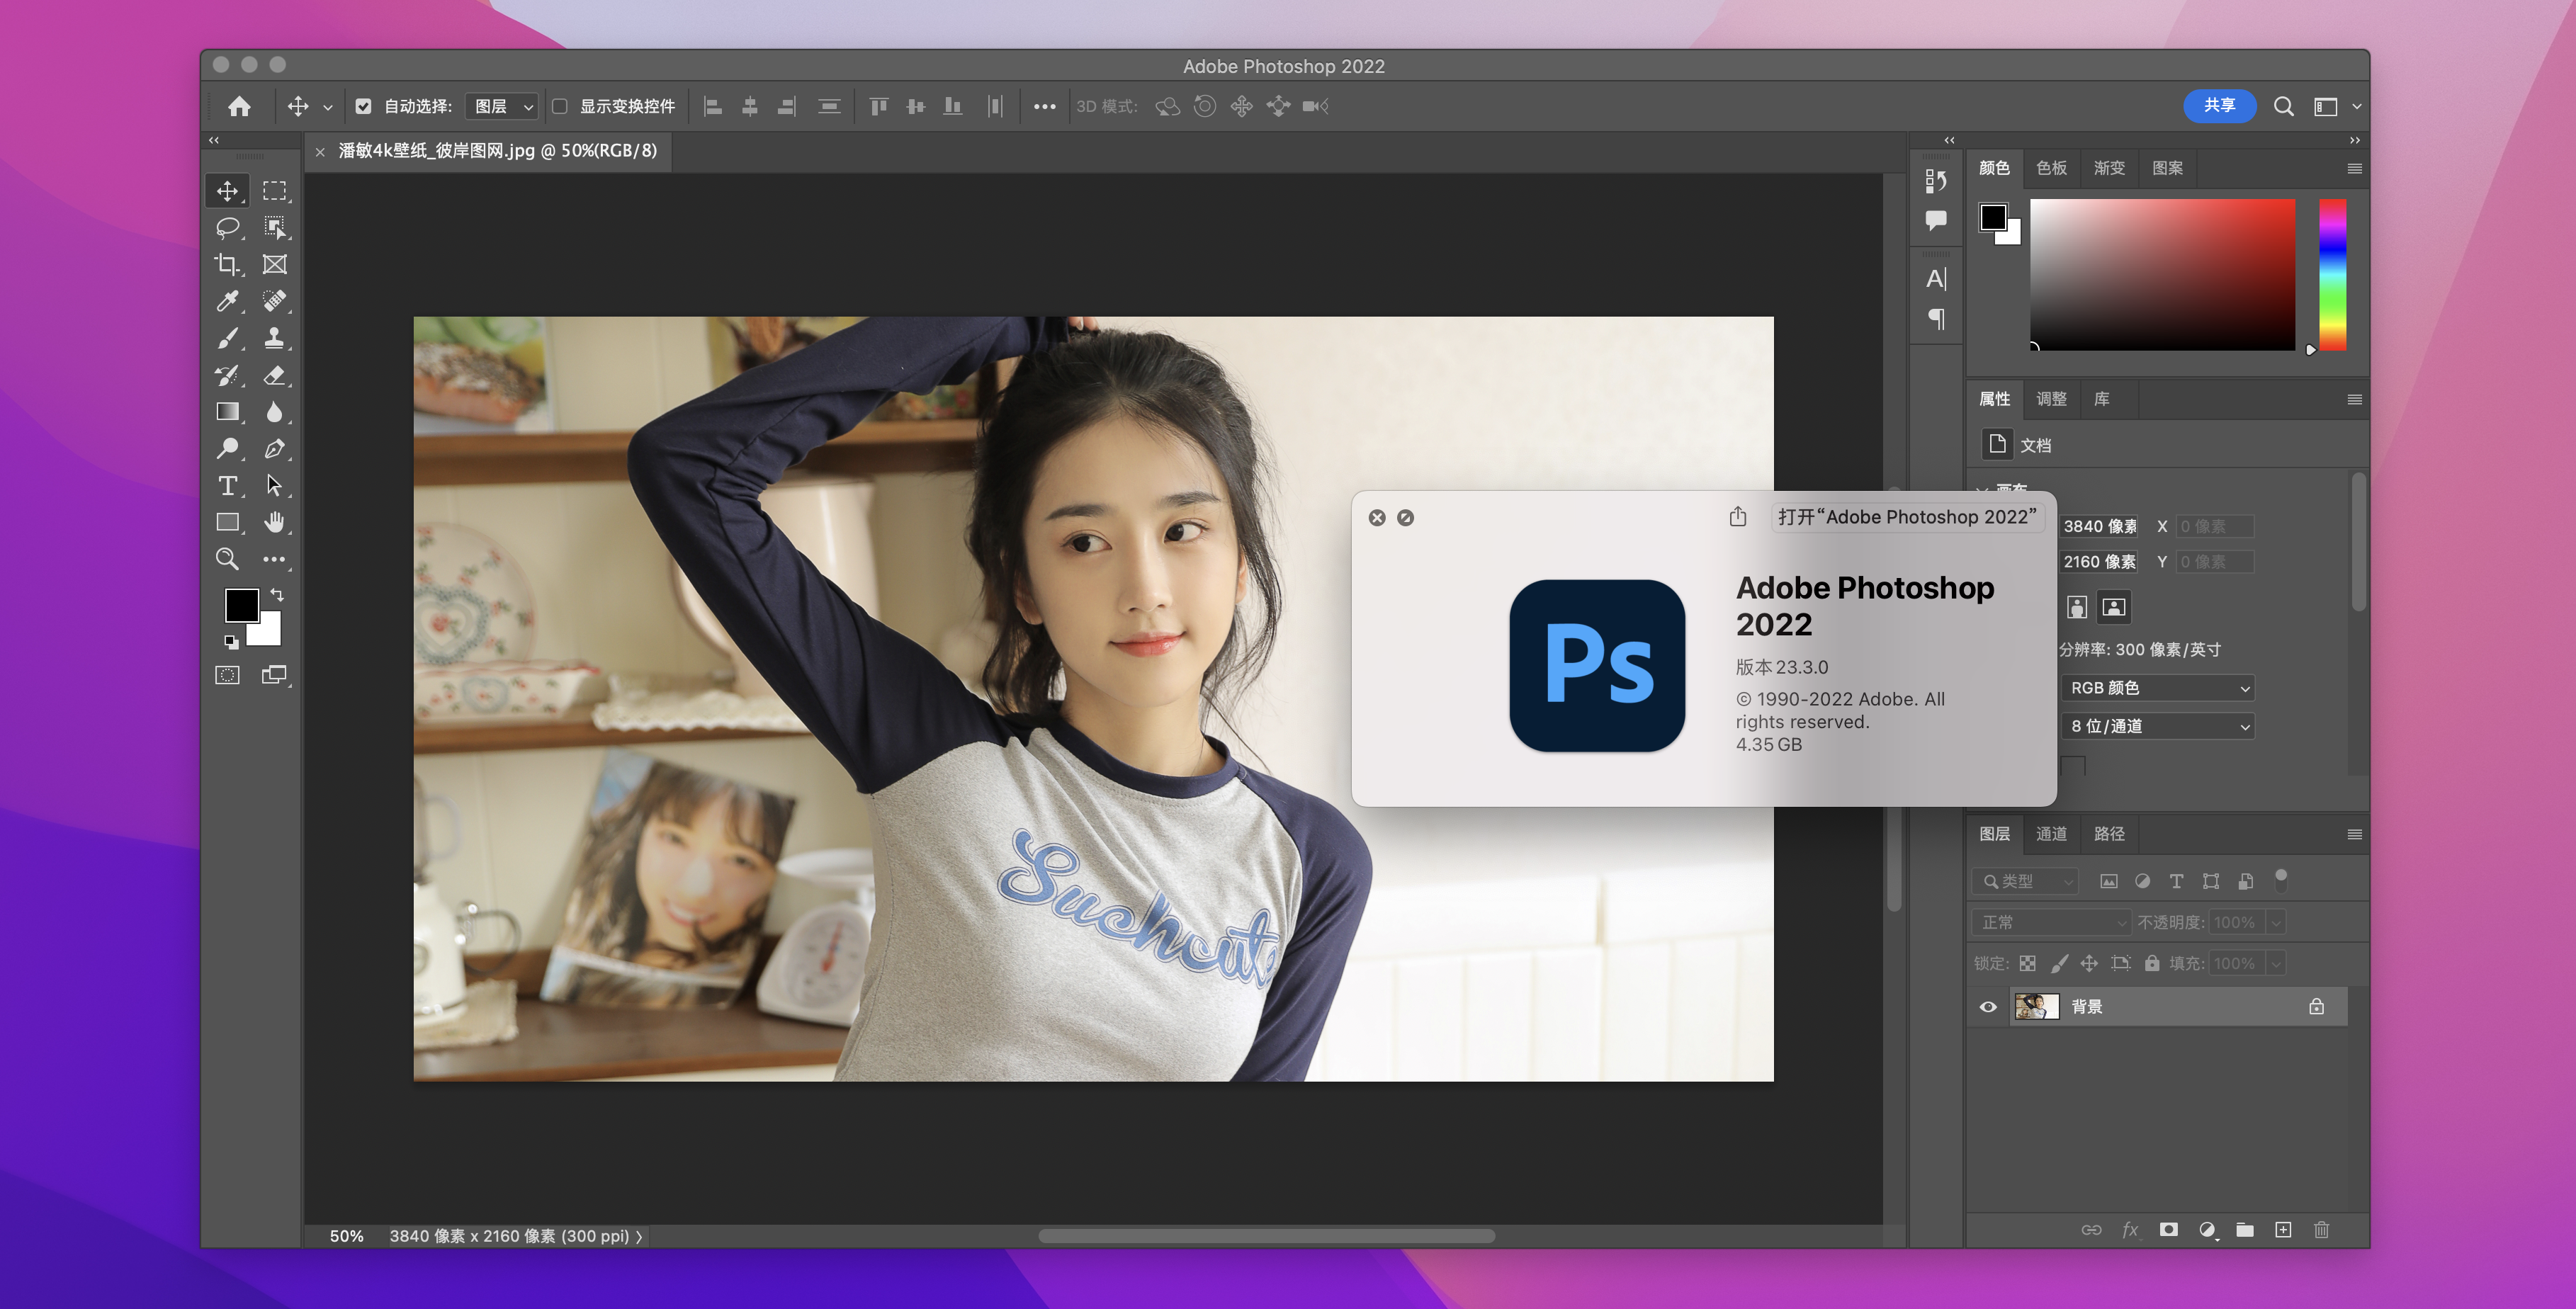The image size is (2576, 1309).
Task: Enable the 显示变换控件 checkbox
Action: [560, 106]
